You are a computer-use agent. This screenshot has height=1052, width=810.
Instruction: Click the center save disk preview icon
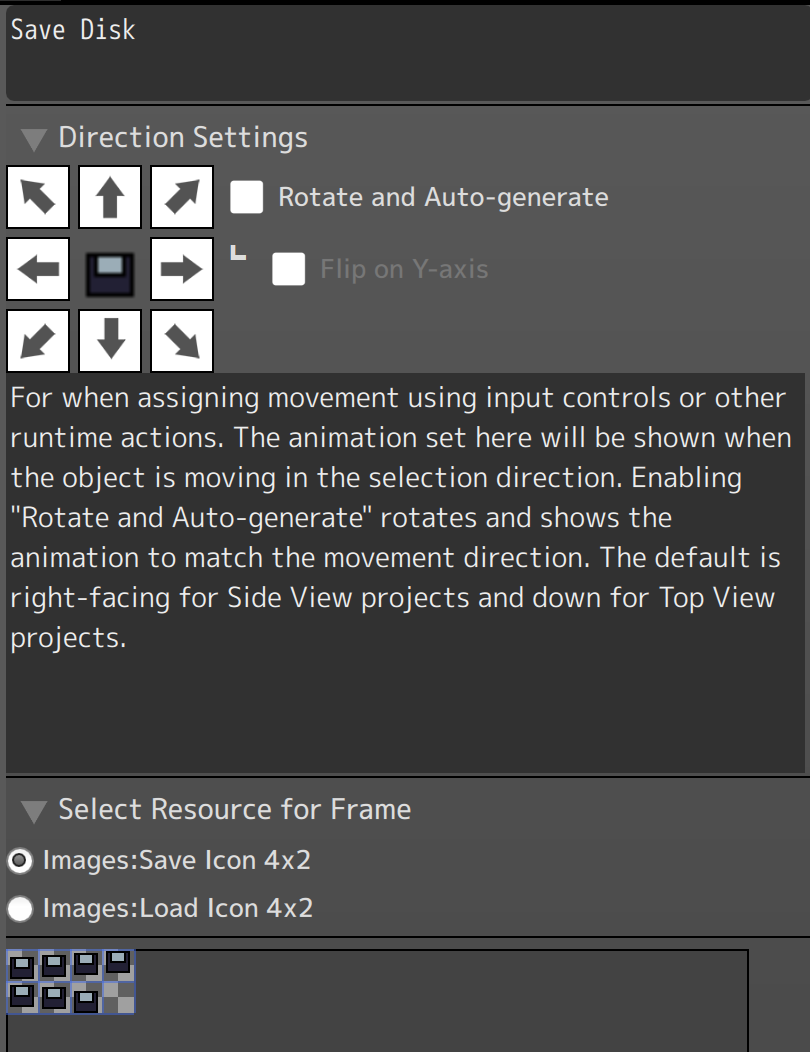pos(110,269)
